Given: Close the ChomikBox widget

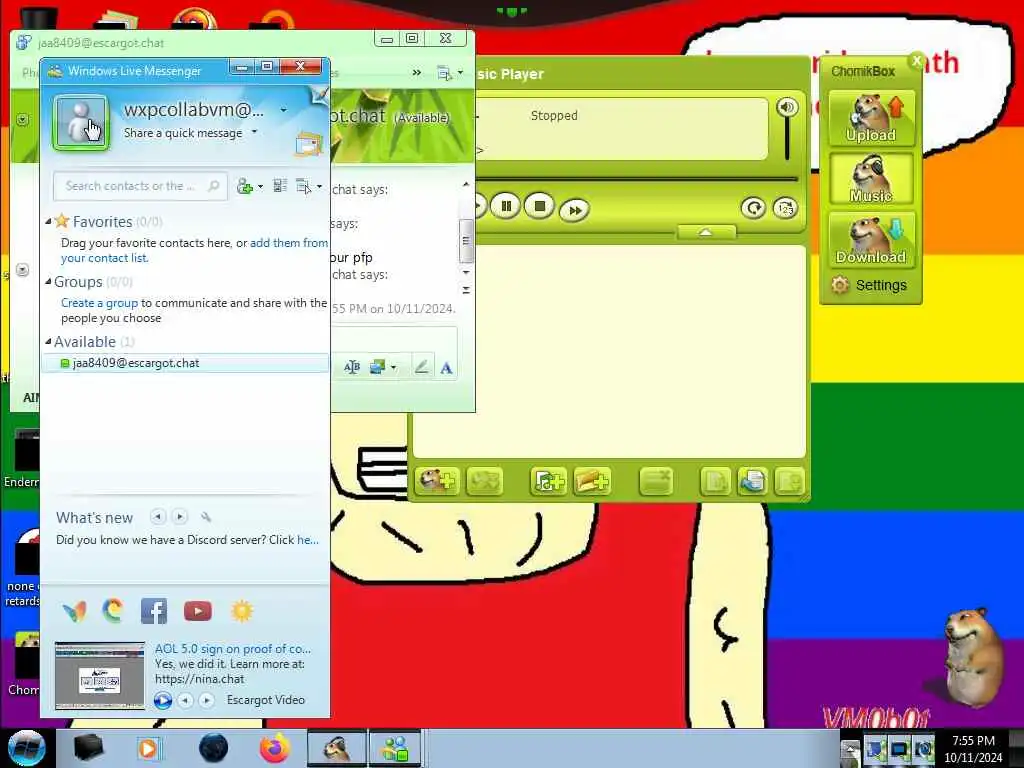Looking at the screenshot, I should point(917,61).
